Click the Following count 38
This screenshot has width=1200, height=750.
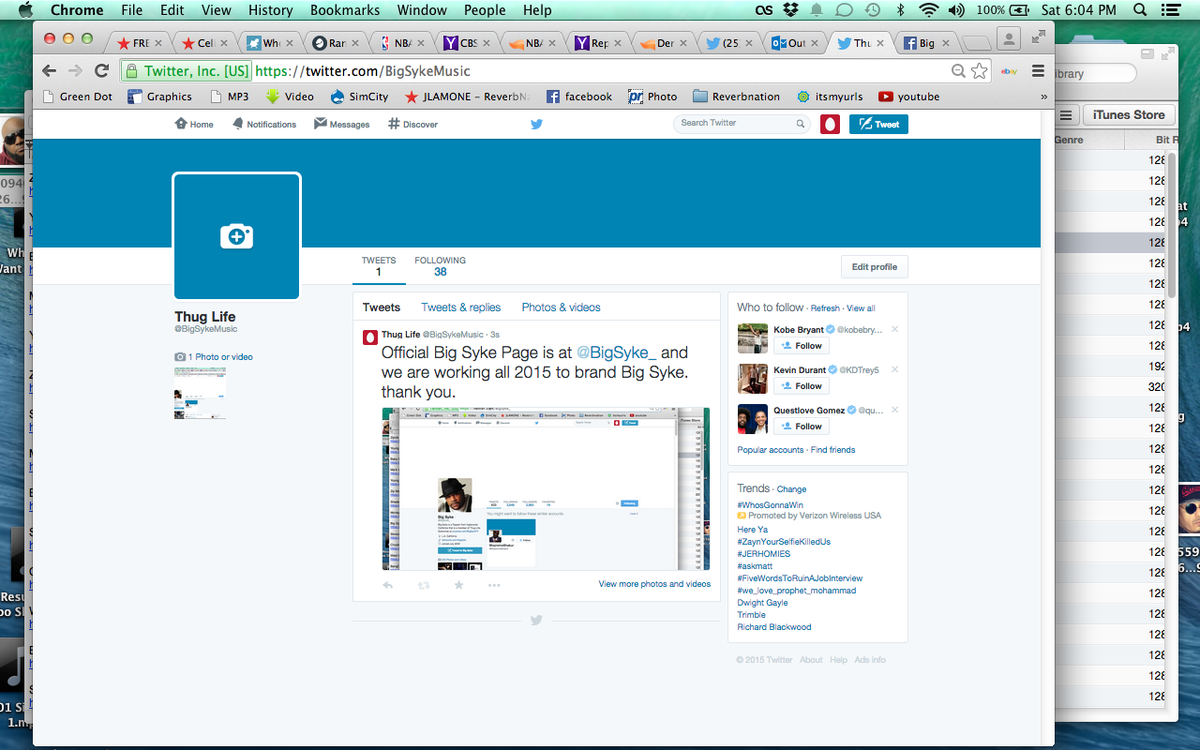pyautogui.click(x=440, y=272)
